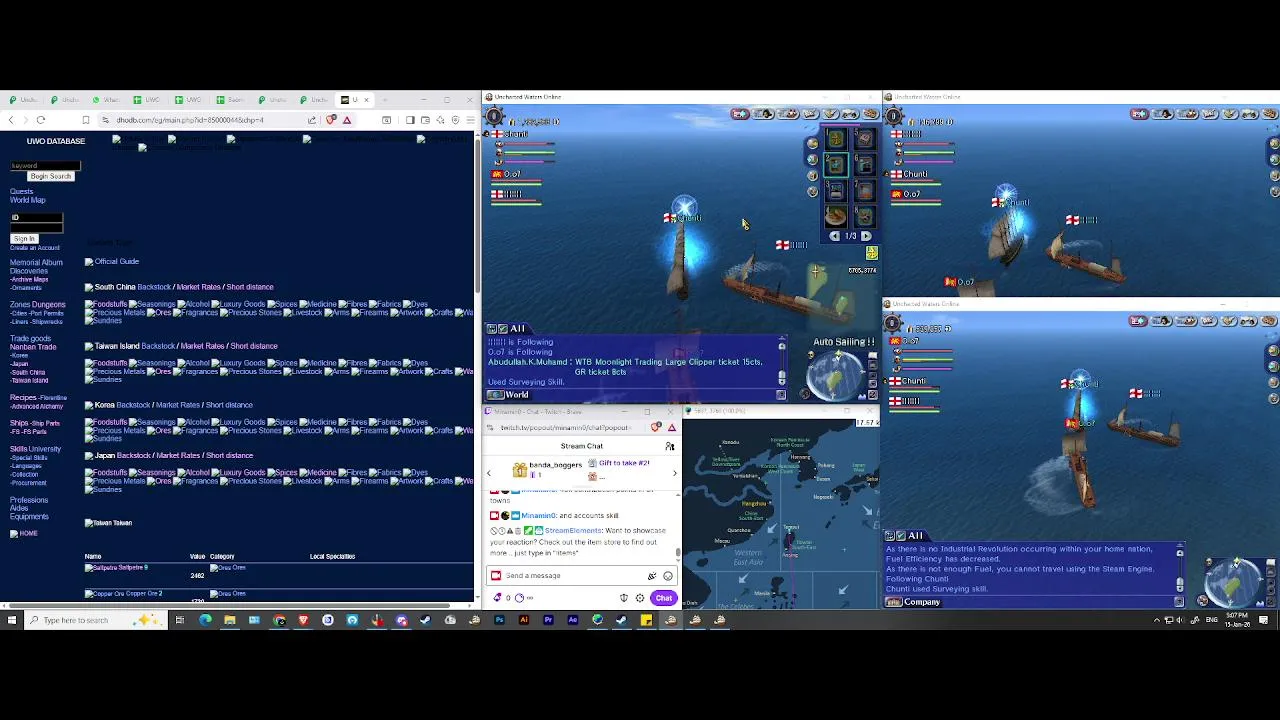Open the Official Guide link
Screen dimensions: 1280x720
(x=116, y=262)
